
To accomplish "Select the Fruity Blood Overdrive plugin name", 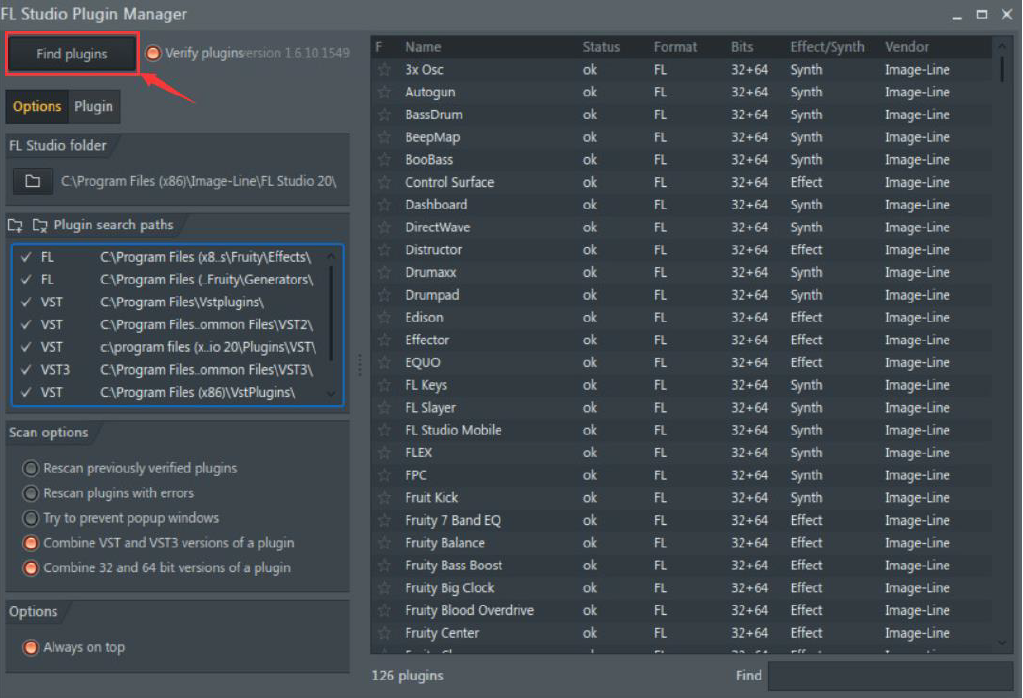I will pyautogui.click(x=469, y=610).
